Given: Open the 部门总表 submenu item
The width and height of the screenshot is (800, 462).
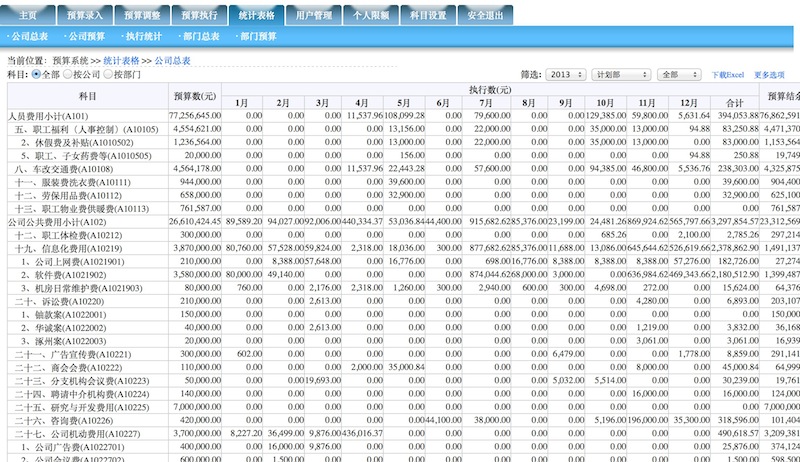Looking at the screenshot, I should tap(199, 37).
